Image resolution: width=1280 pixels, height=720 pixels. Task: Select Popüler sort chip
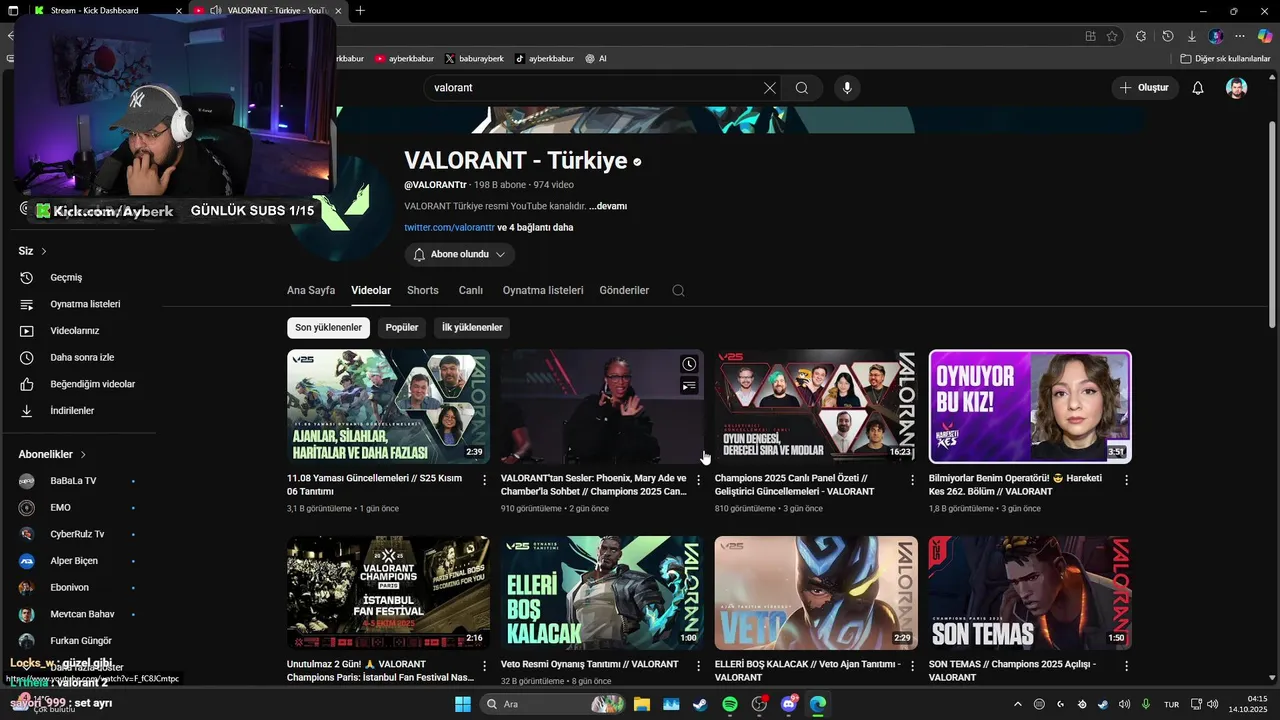pos(402,328)
